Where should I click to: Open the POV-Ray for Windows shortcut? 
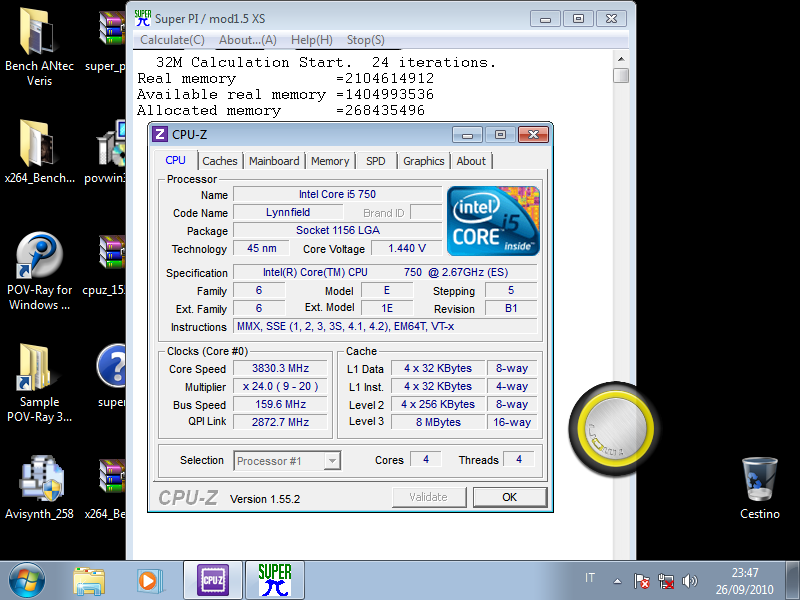pos(40,257)
